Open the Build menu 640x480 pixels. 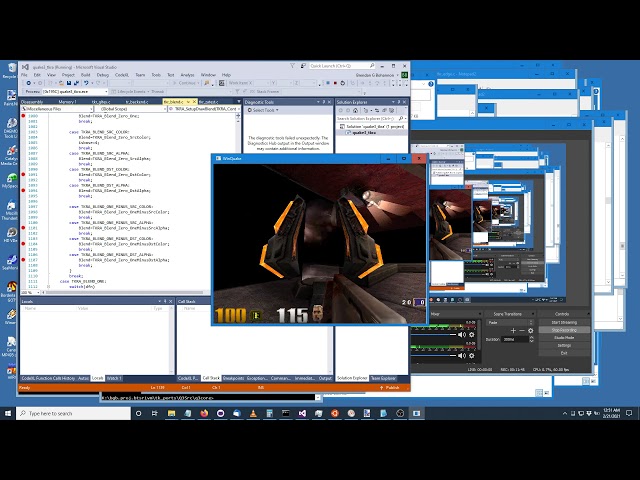click(x=85, y=75)
